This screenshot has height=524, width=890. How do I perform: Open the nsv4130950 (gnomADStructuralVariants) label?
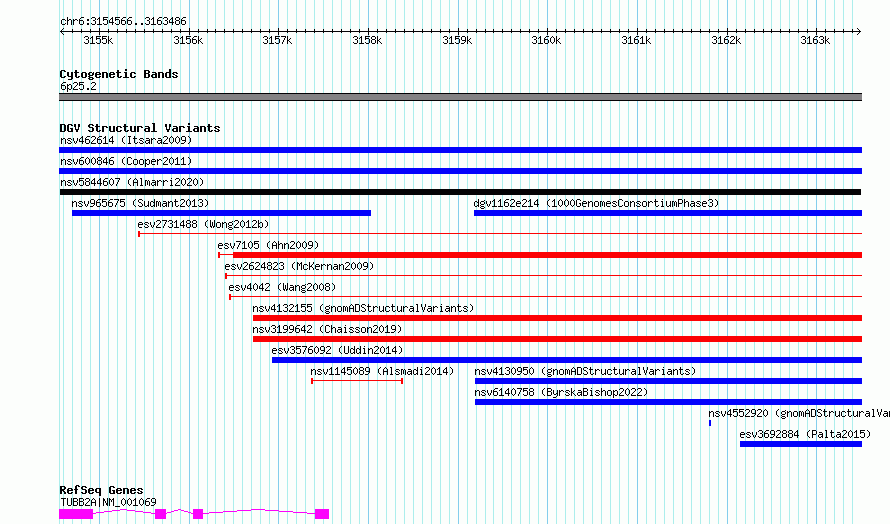(x=585, y=371)
